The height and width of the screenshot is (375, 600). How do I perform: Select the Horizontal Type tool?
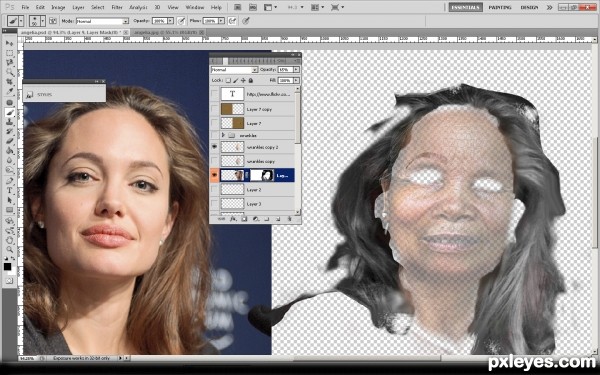click(x=9, y=191)
